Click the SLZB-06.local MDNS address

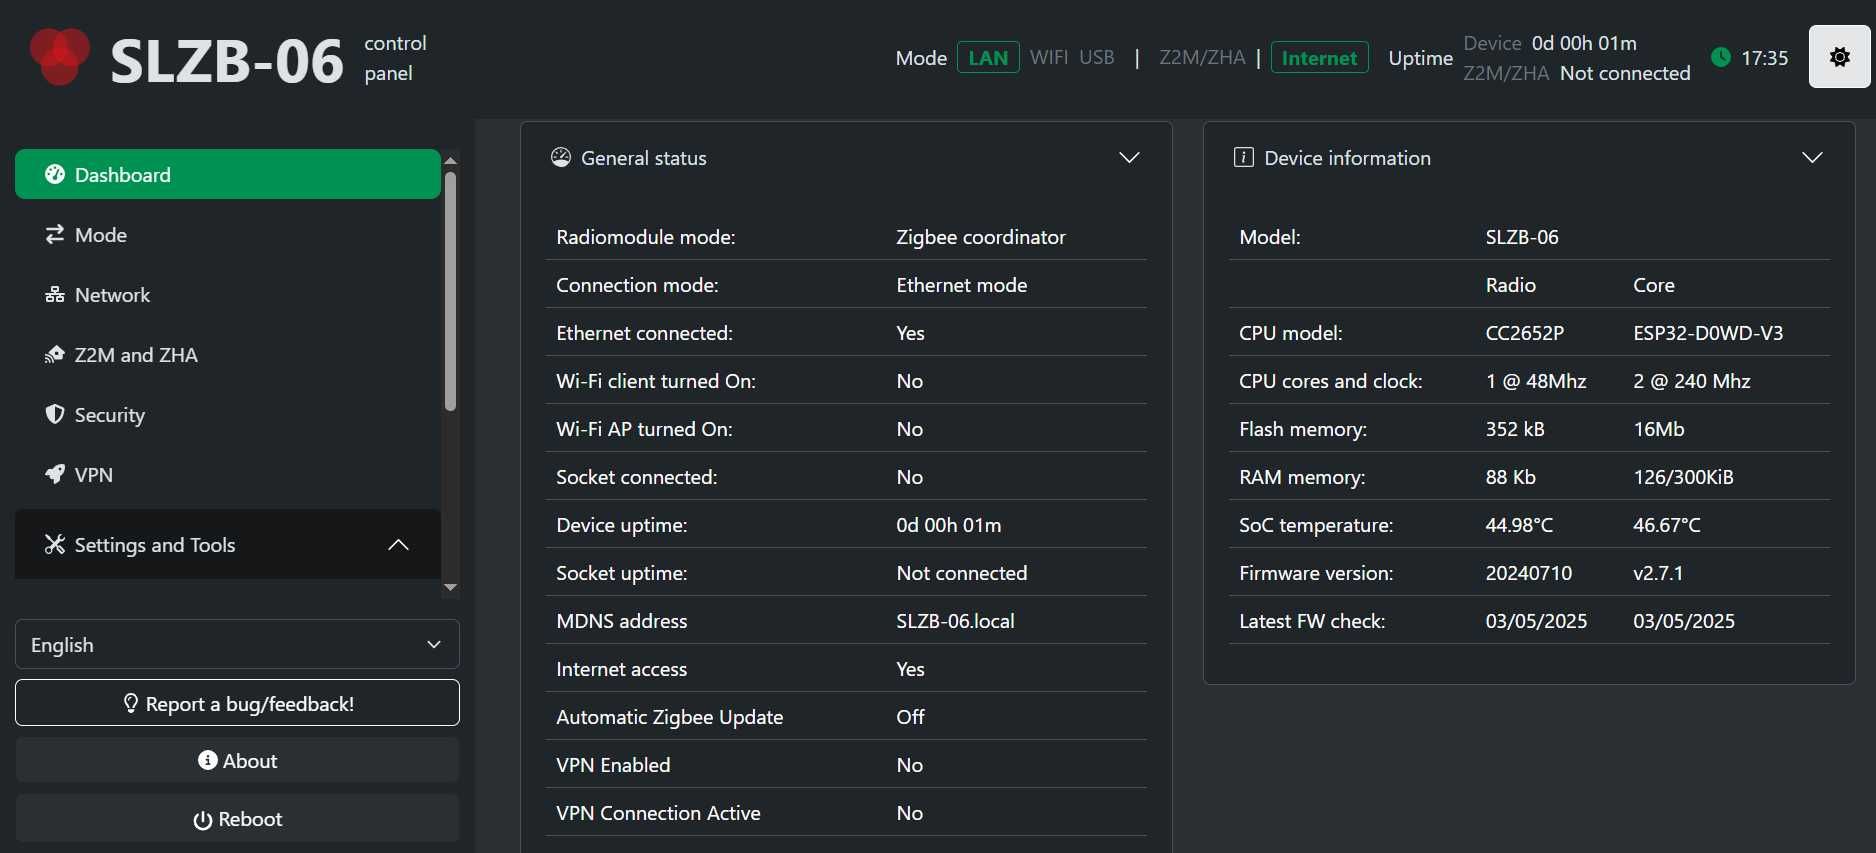pyautogui.click(x=955, y=621)
